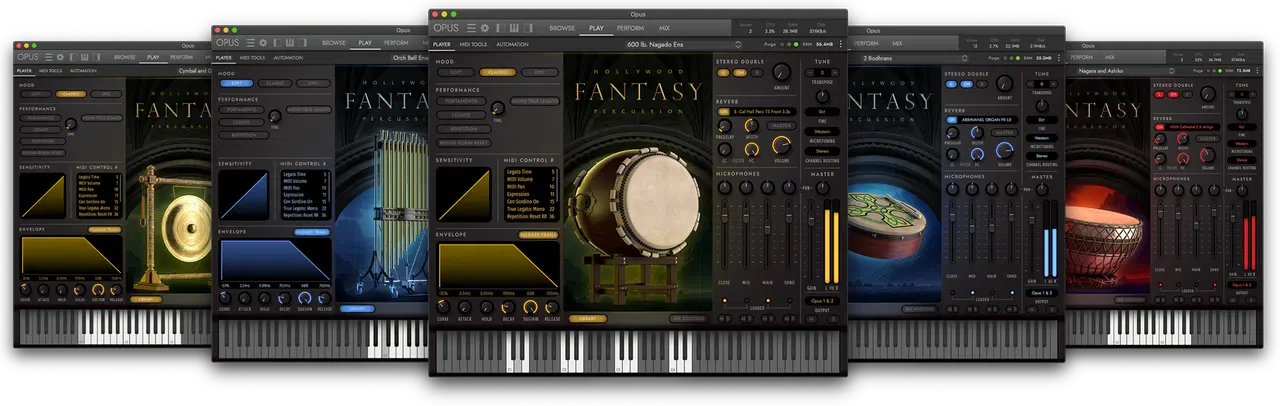Switch the front window's Reverb ON toggle

point(723,111)
